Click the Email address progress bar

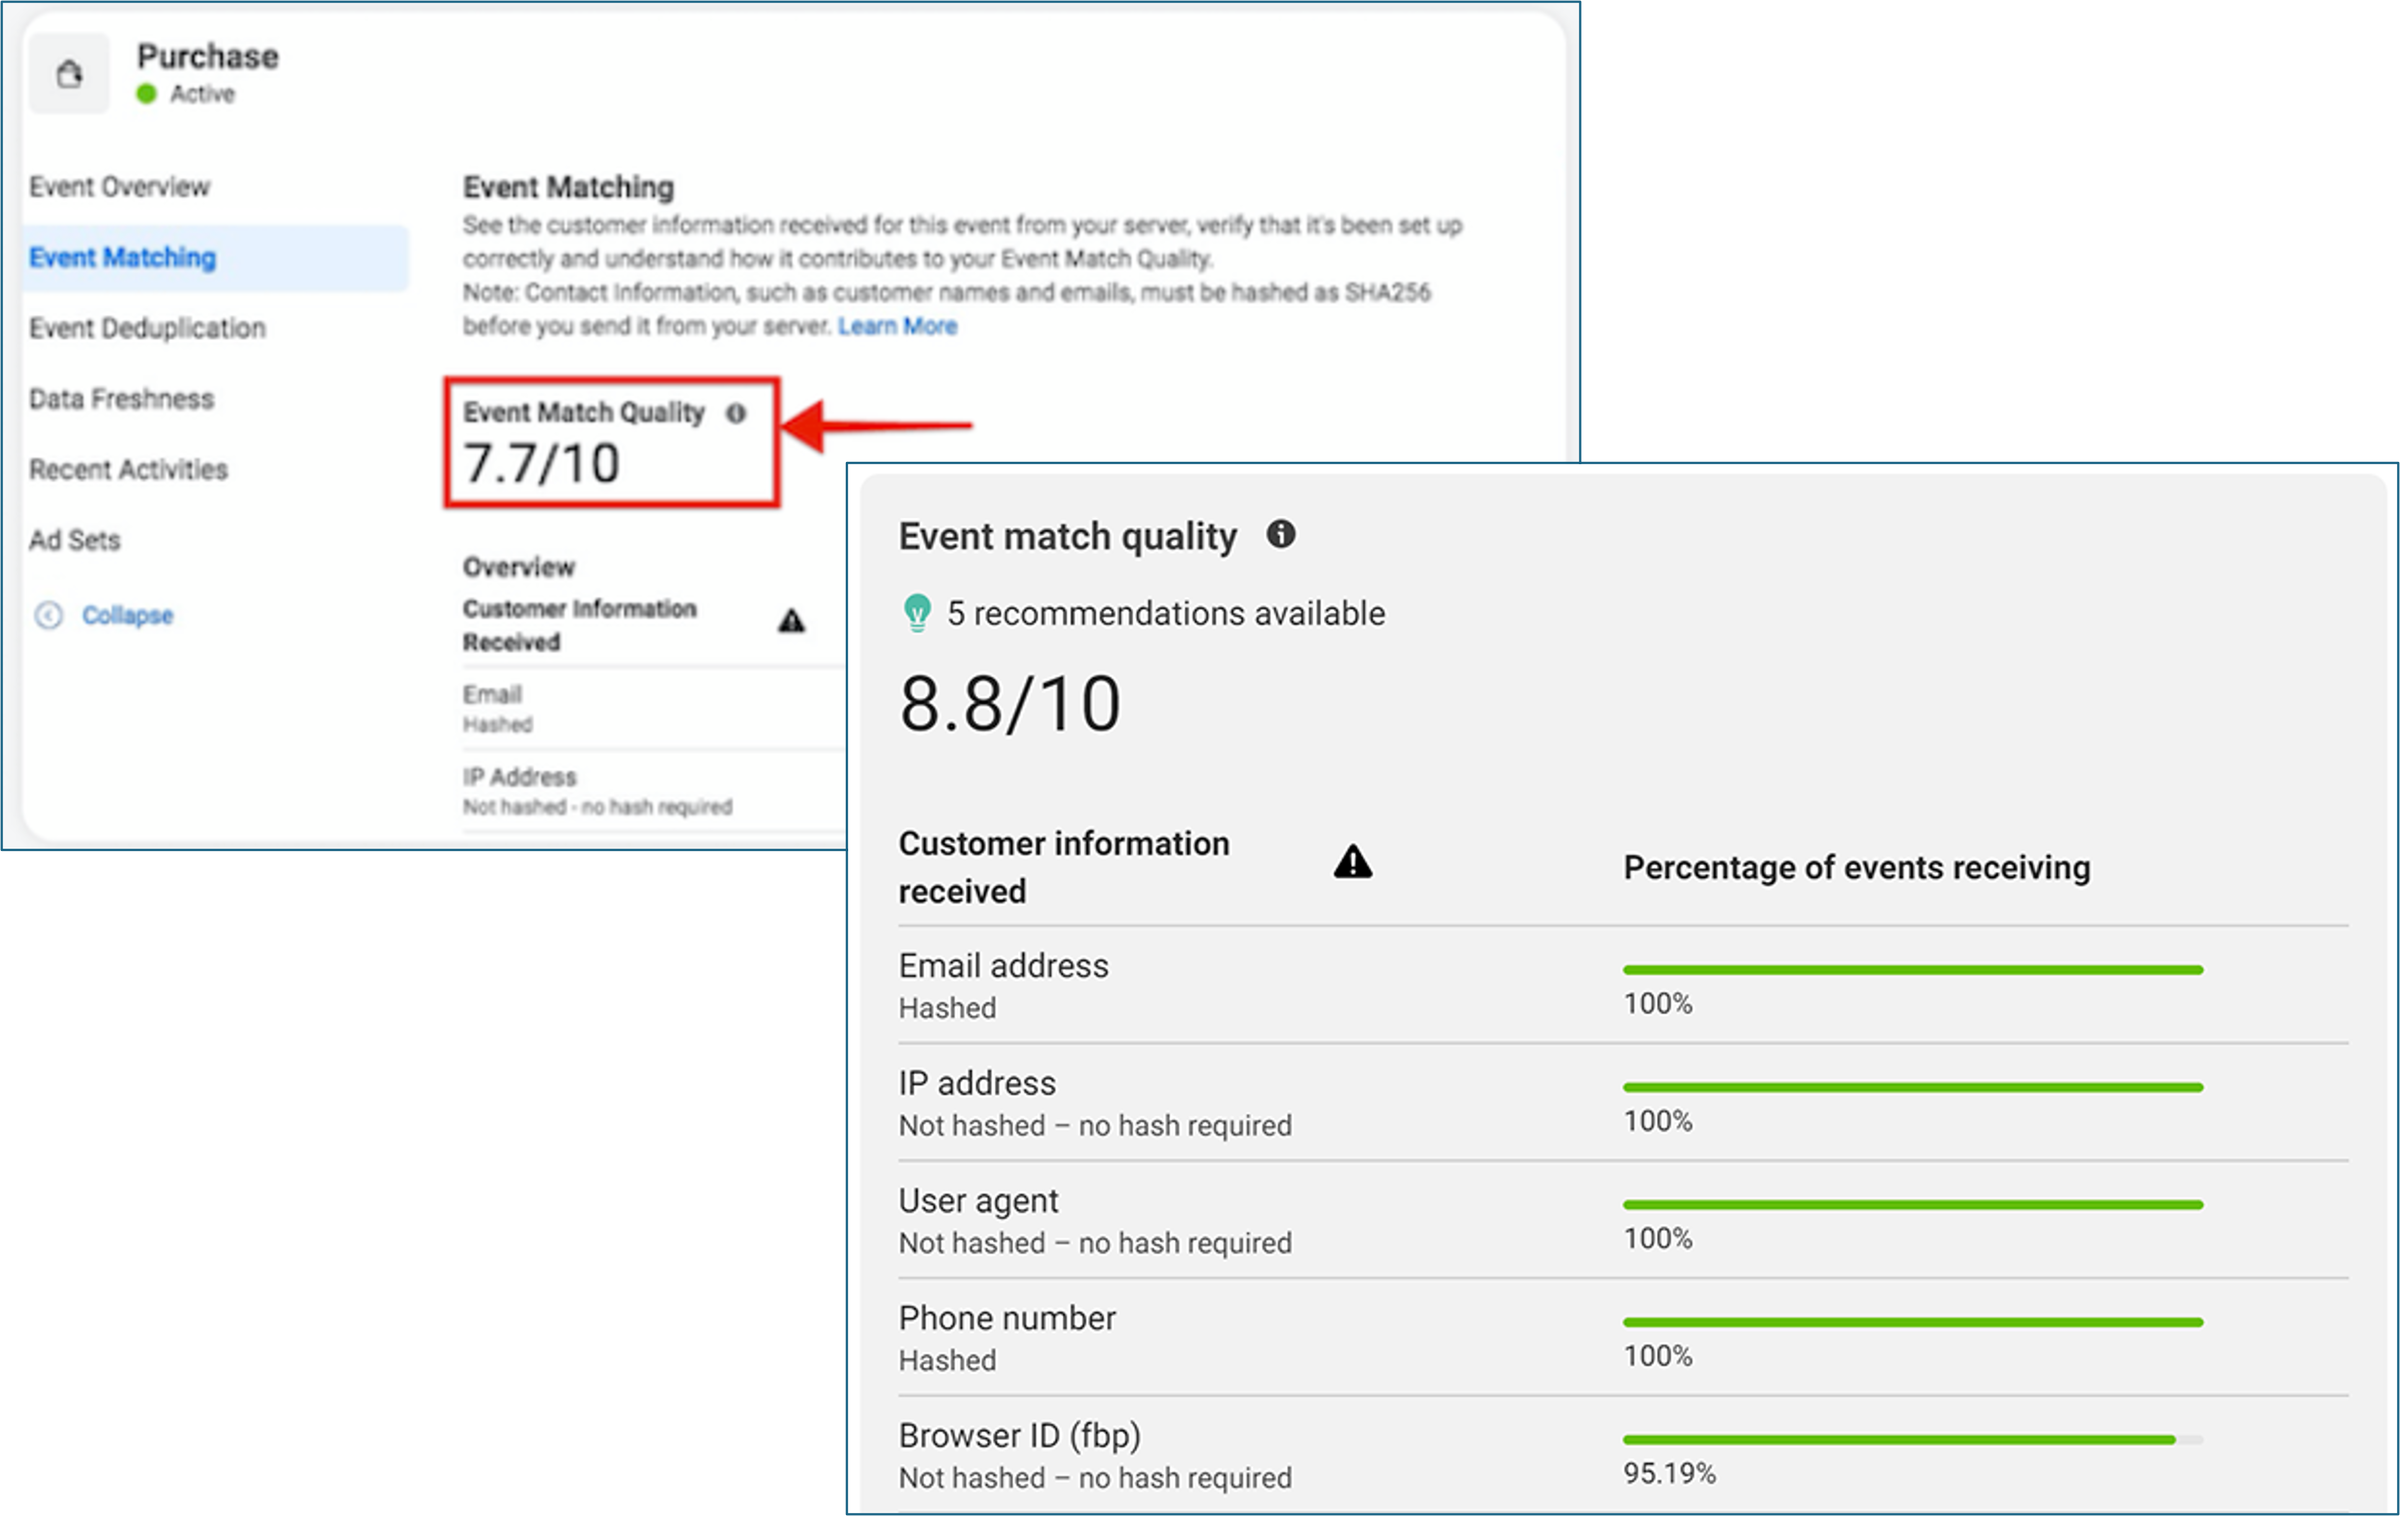click(x=1912, y=970)
